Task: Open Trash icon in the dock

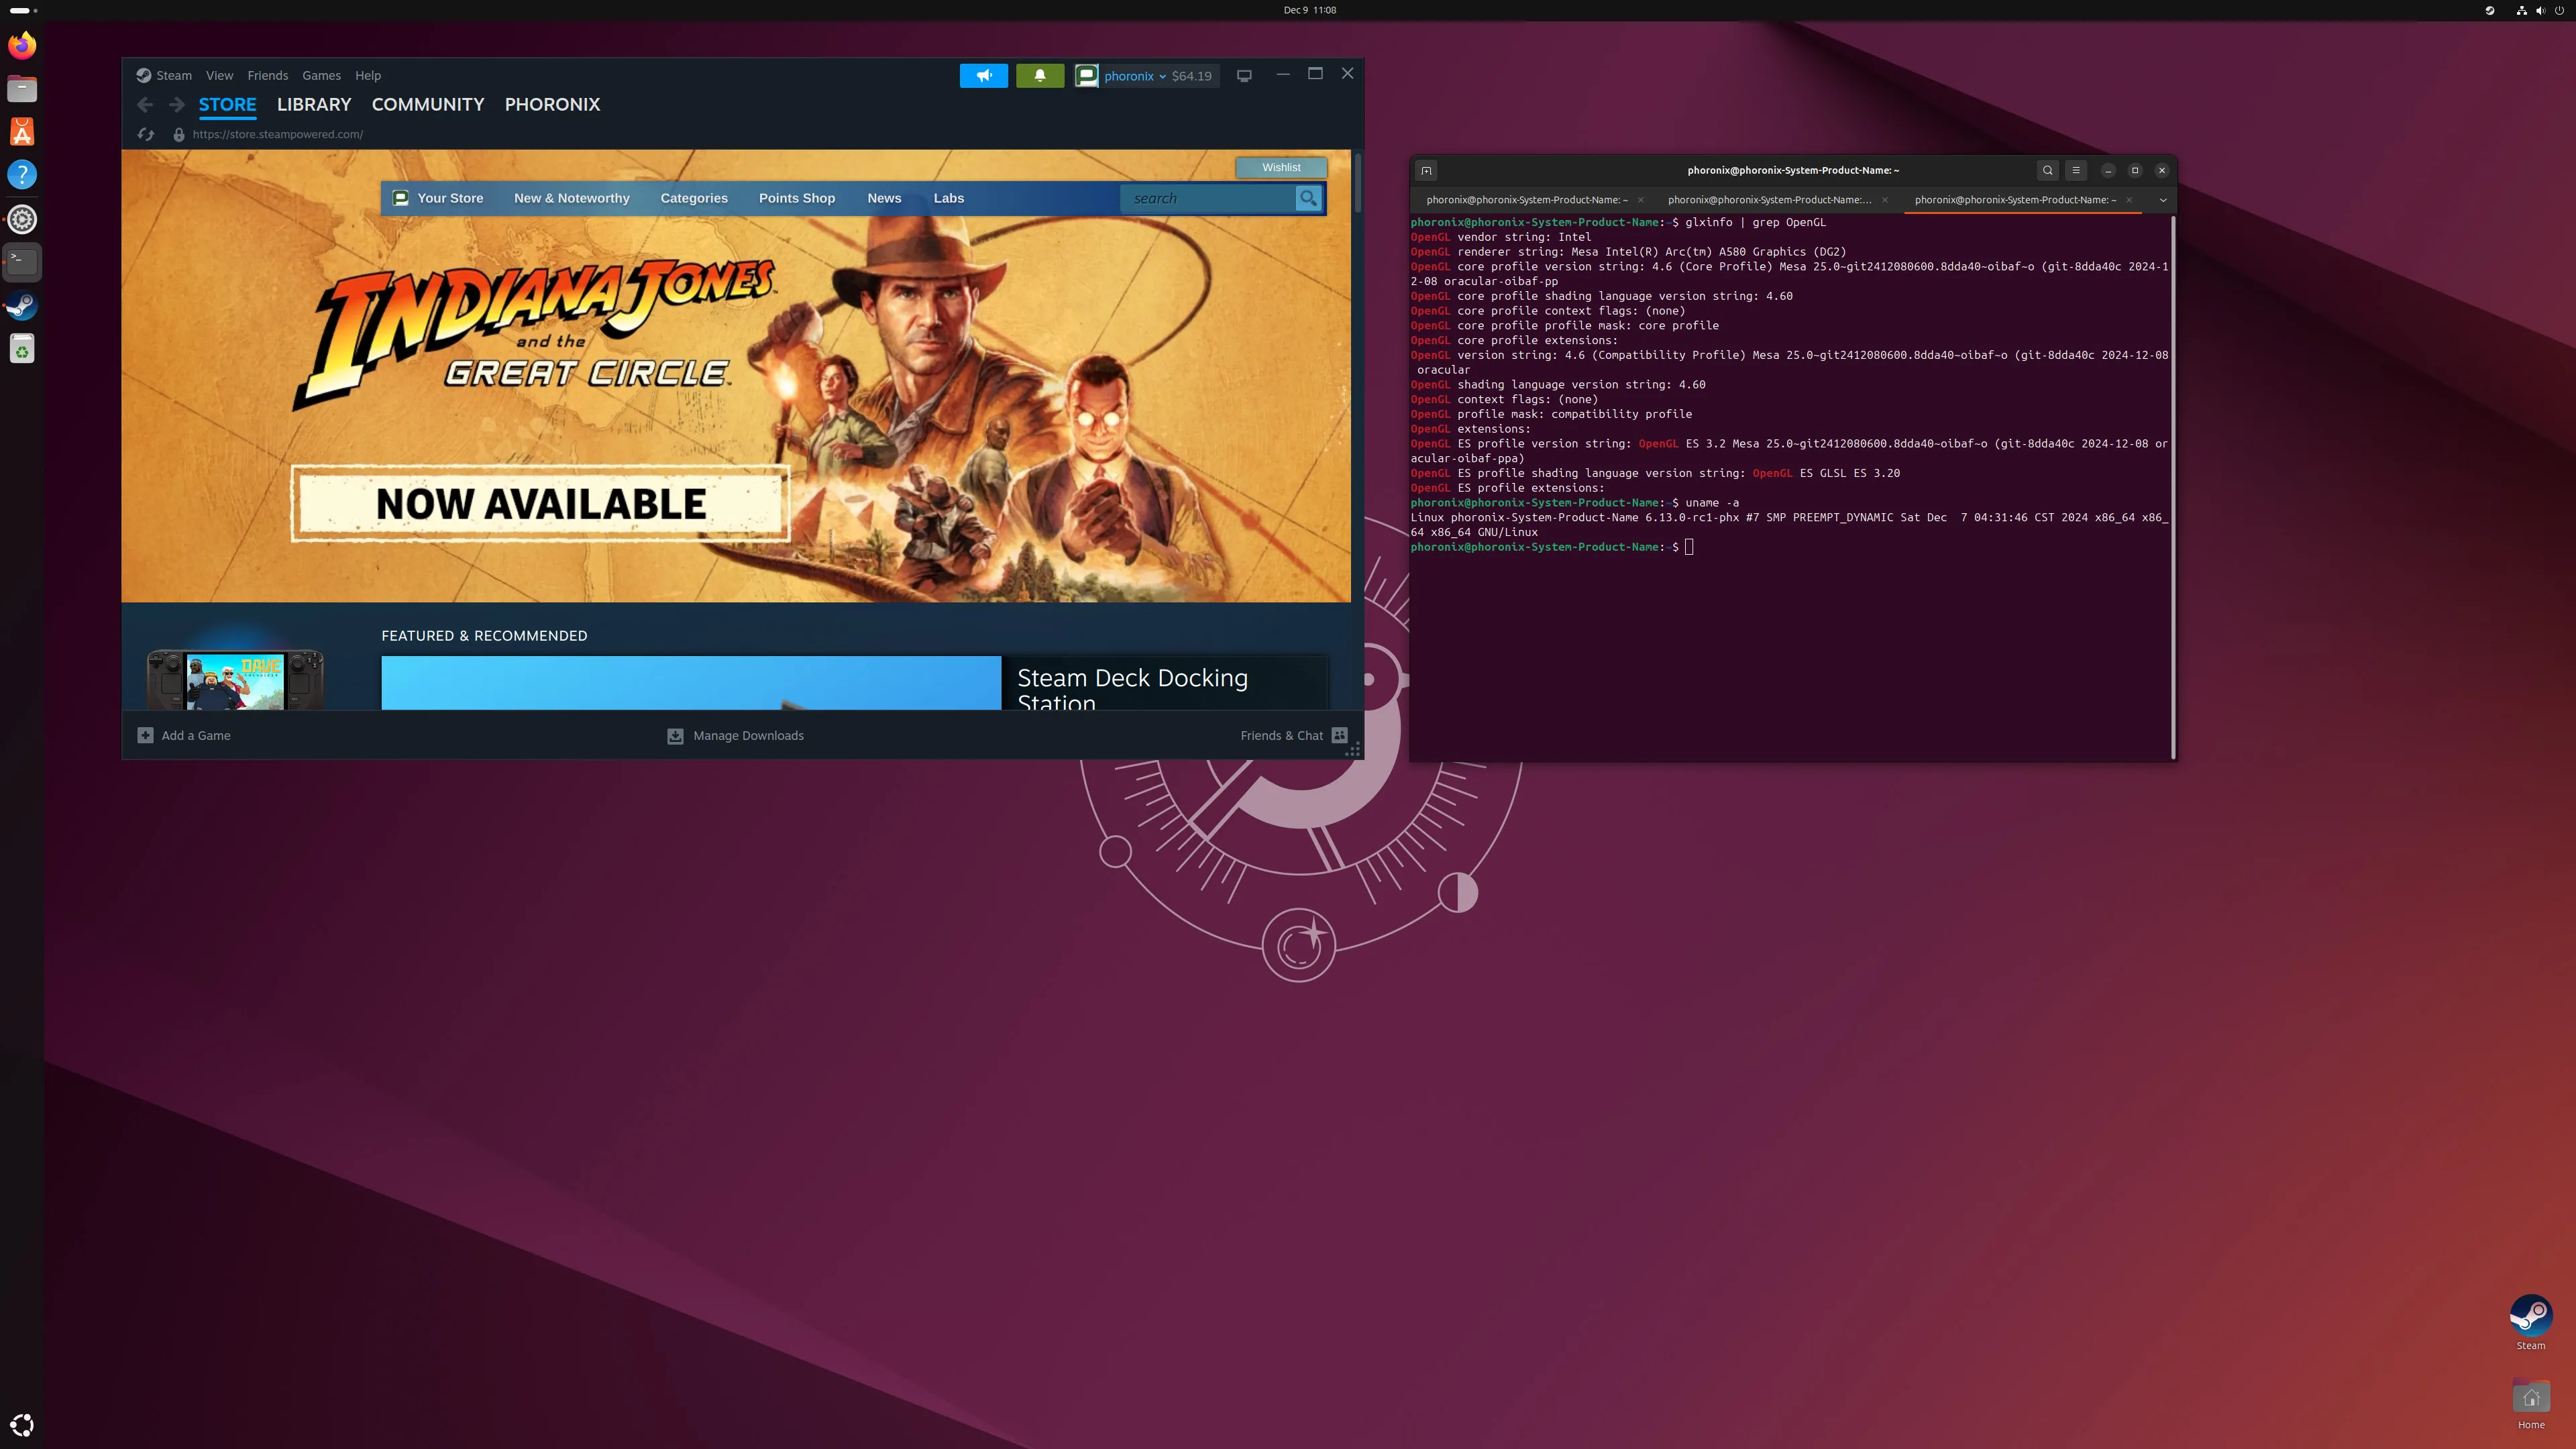Action: point(22,349)
